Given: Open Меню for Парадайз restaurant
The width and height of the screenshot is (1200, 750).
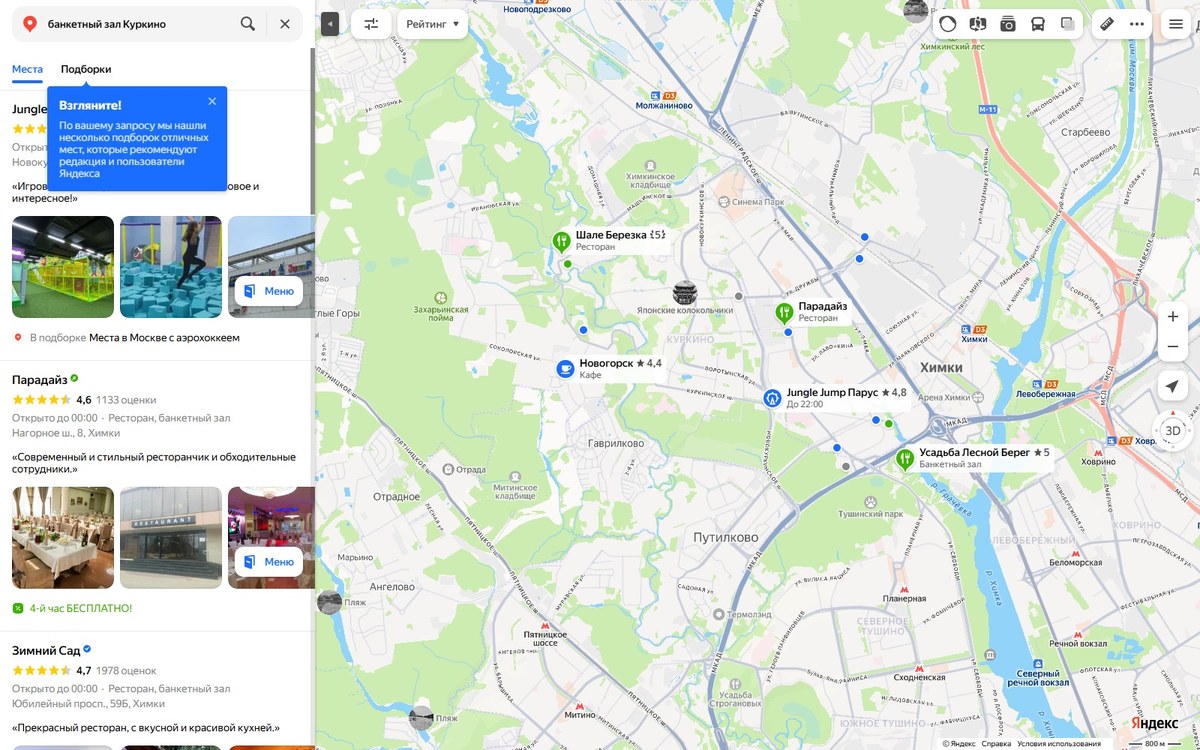Looking at the screenshot, I should pos(269,562).
